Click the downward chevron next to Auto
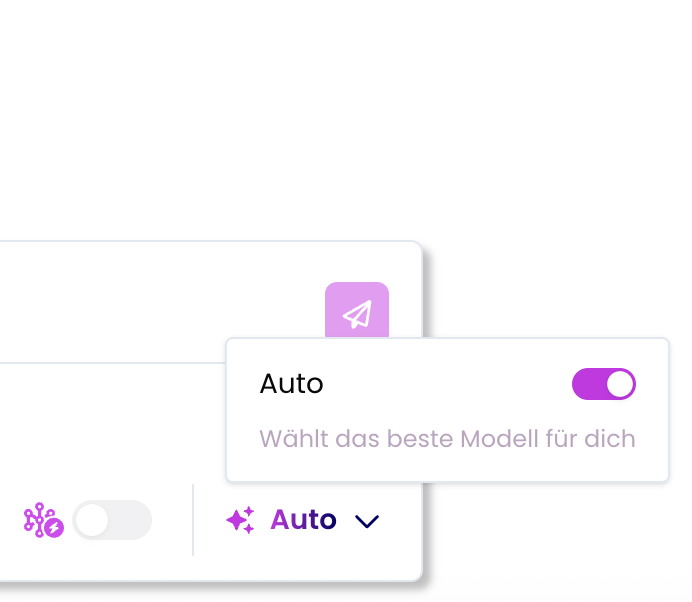The image size is (692, 602). coord(367,521)
